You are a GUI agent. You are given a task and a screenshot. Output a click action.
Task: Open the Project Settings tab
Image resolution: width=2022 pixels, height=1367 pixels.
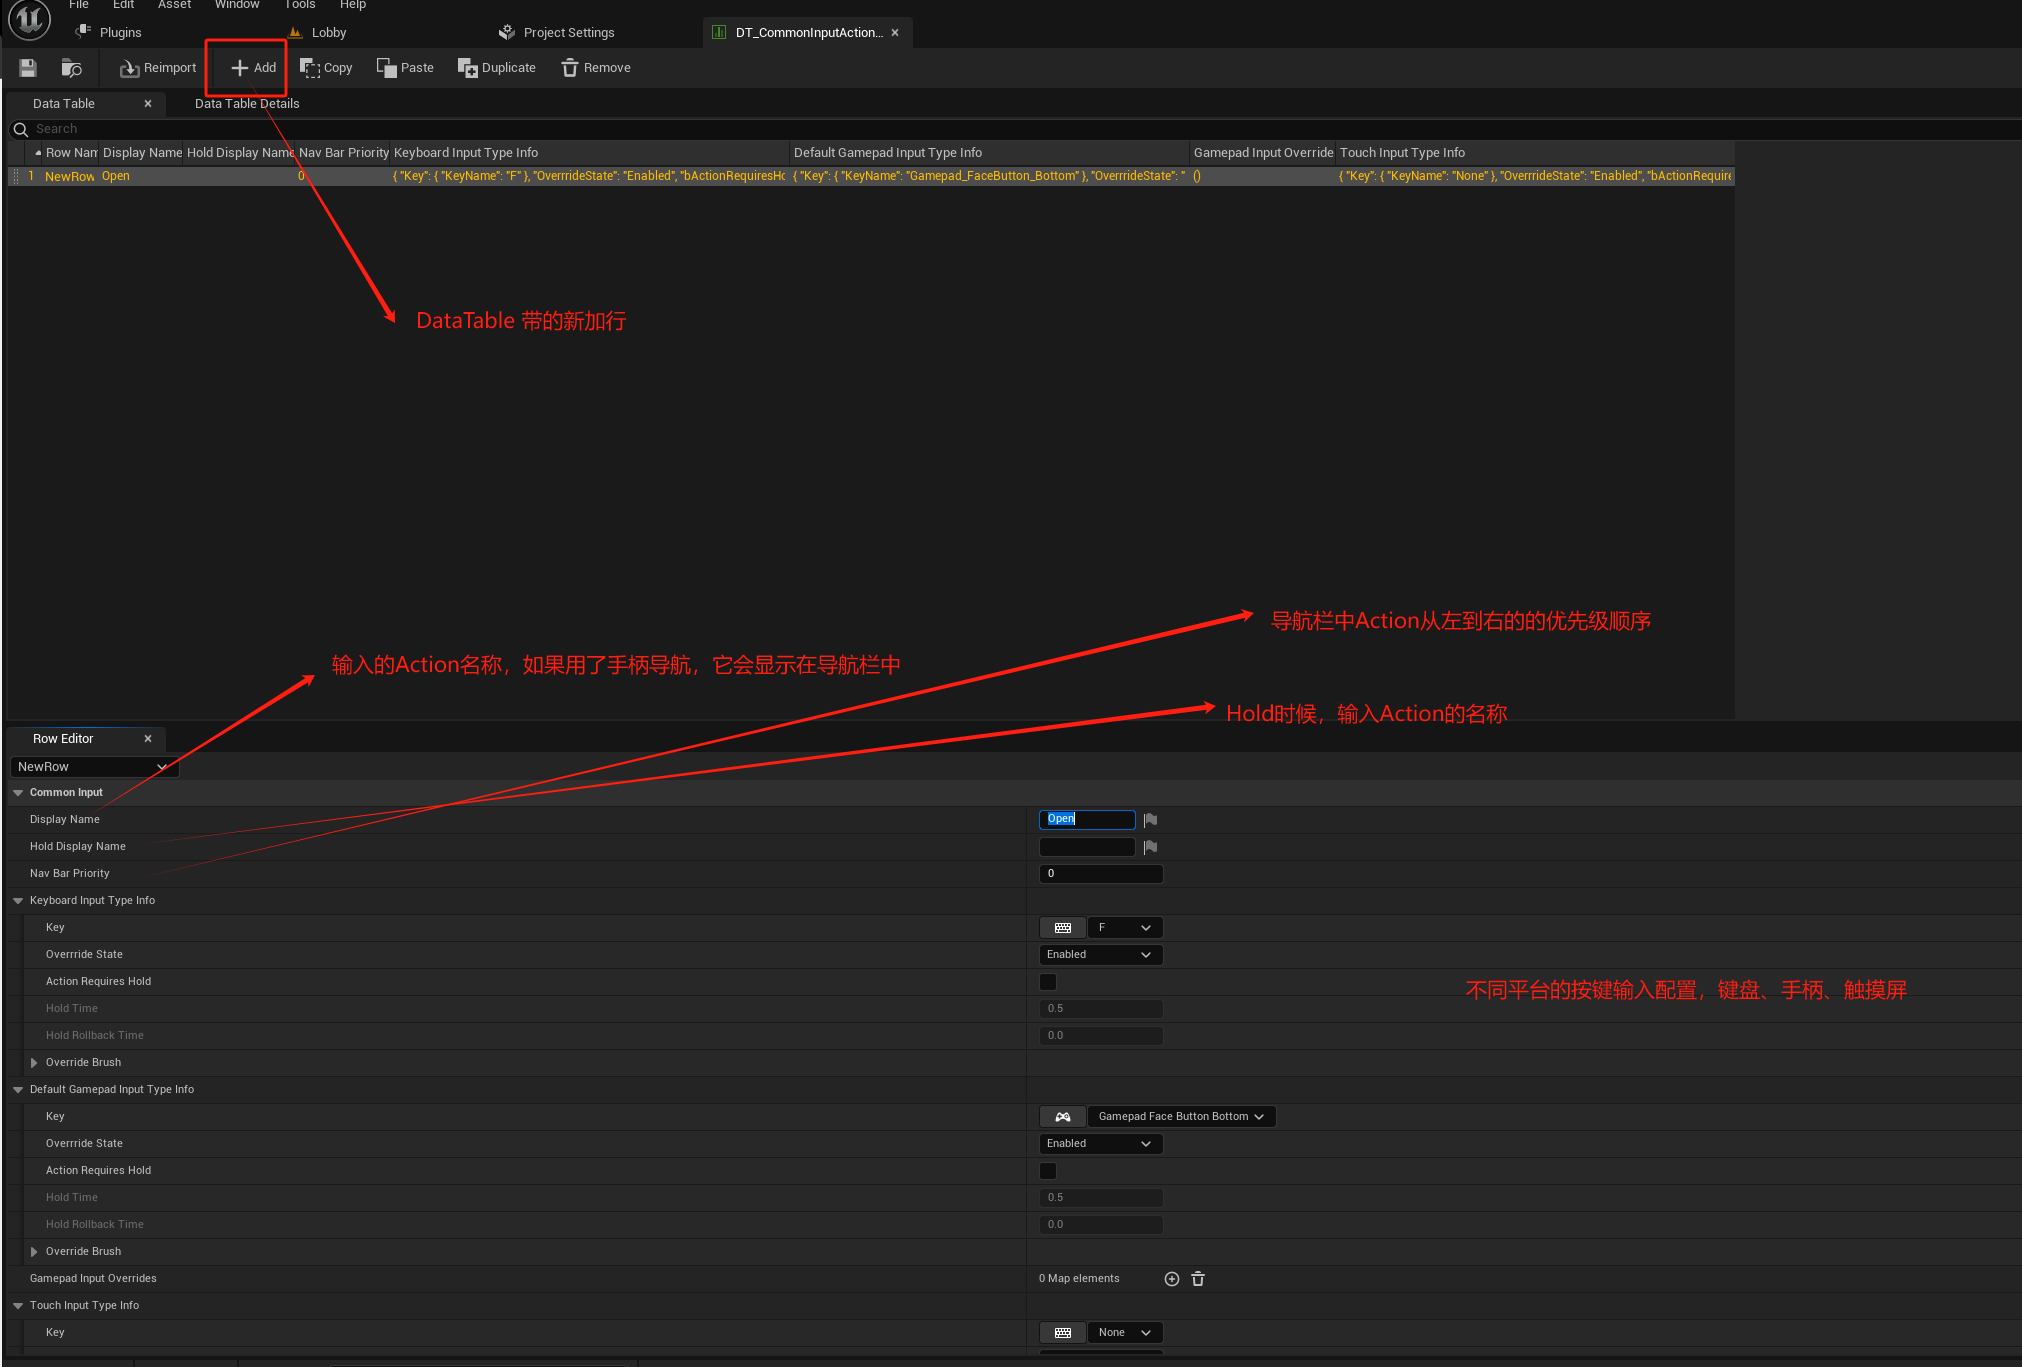coord(568,33)
